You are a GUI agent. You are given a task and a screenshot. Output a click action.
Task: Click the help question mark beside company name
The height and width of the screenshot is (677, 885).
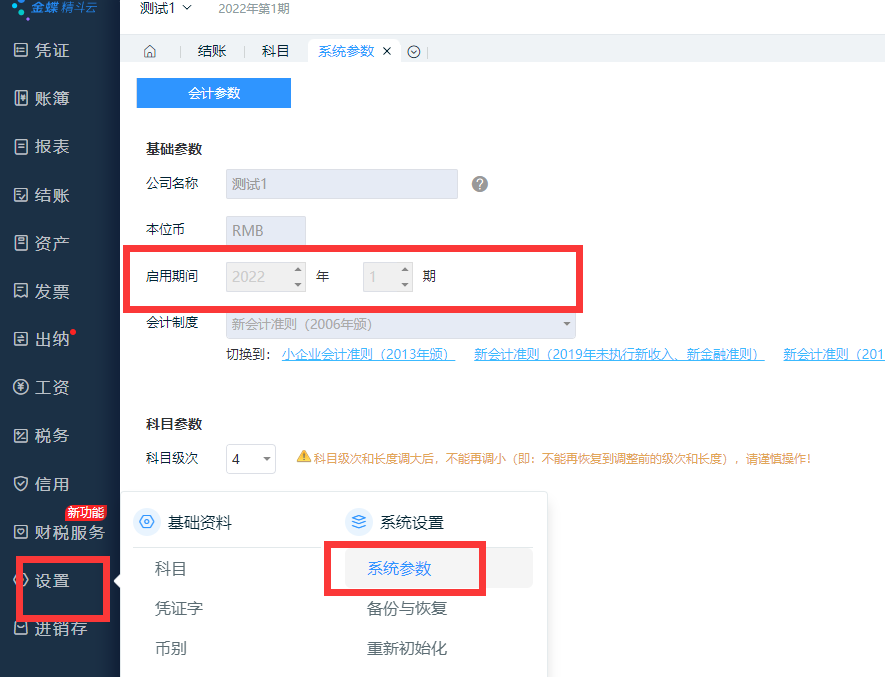click(x=480, y=184)
